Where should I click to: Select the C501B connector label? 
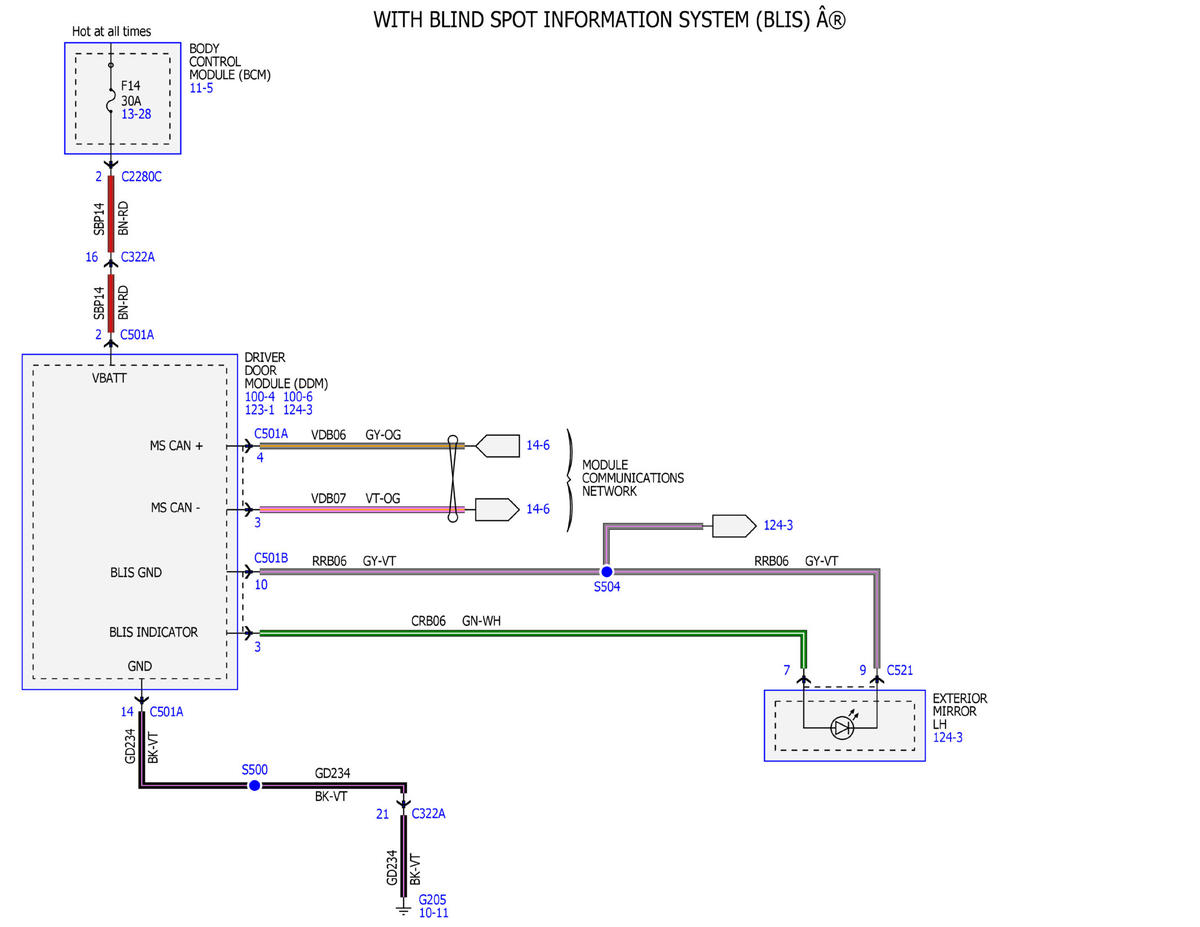(271, 558)
